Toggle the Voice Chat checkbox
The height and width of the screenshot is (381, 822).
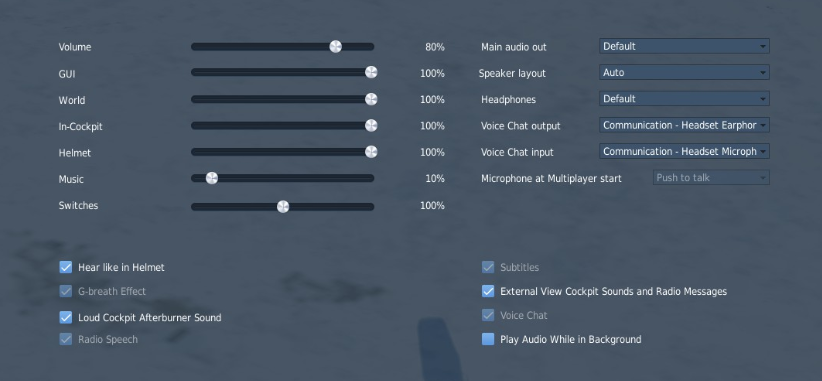pyautogui.click(x=488, y=315)
